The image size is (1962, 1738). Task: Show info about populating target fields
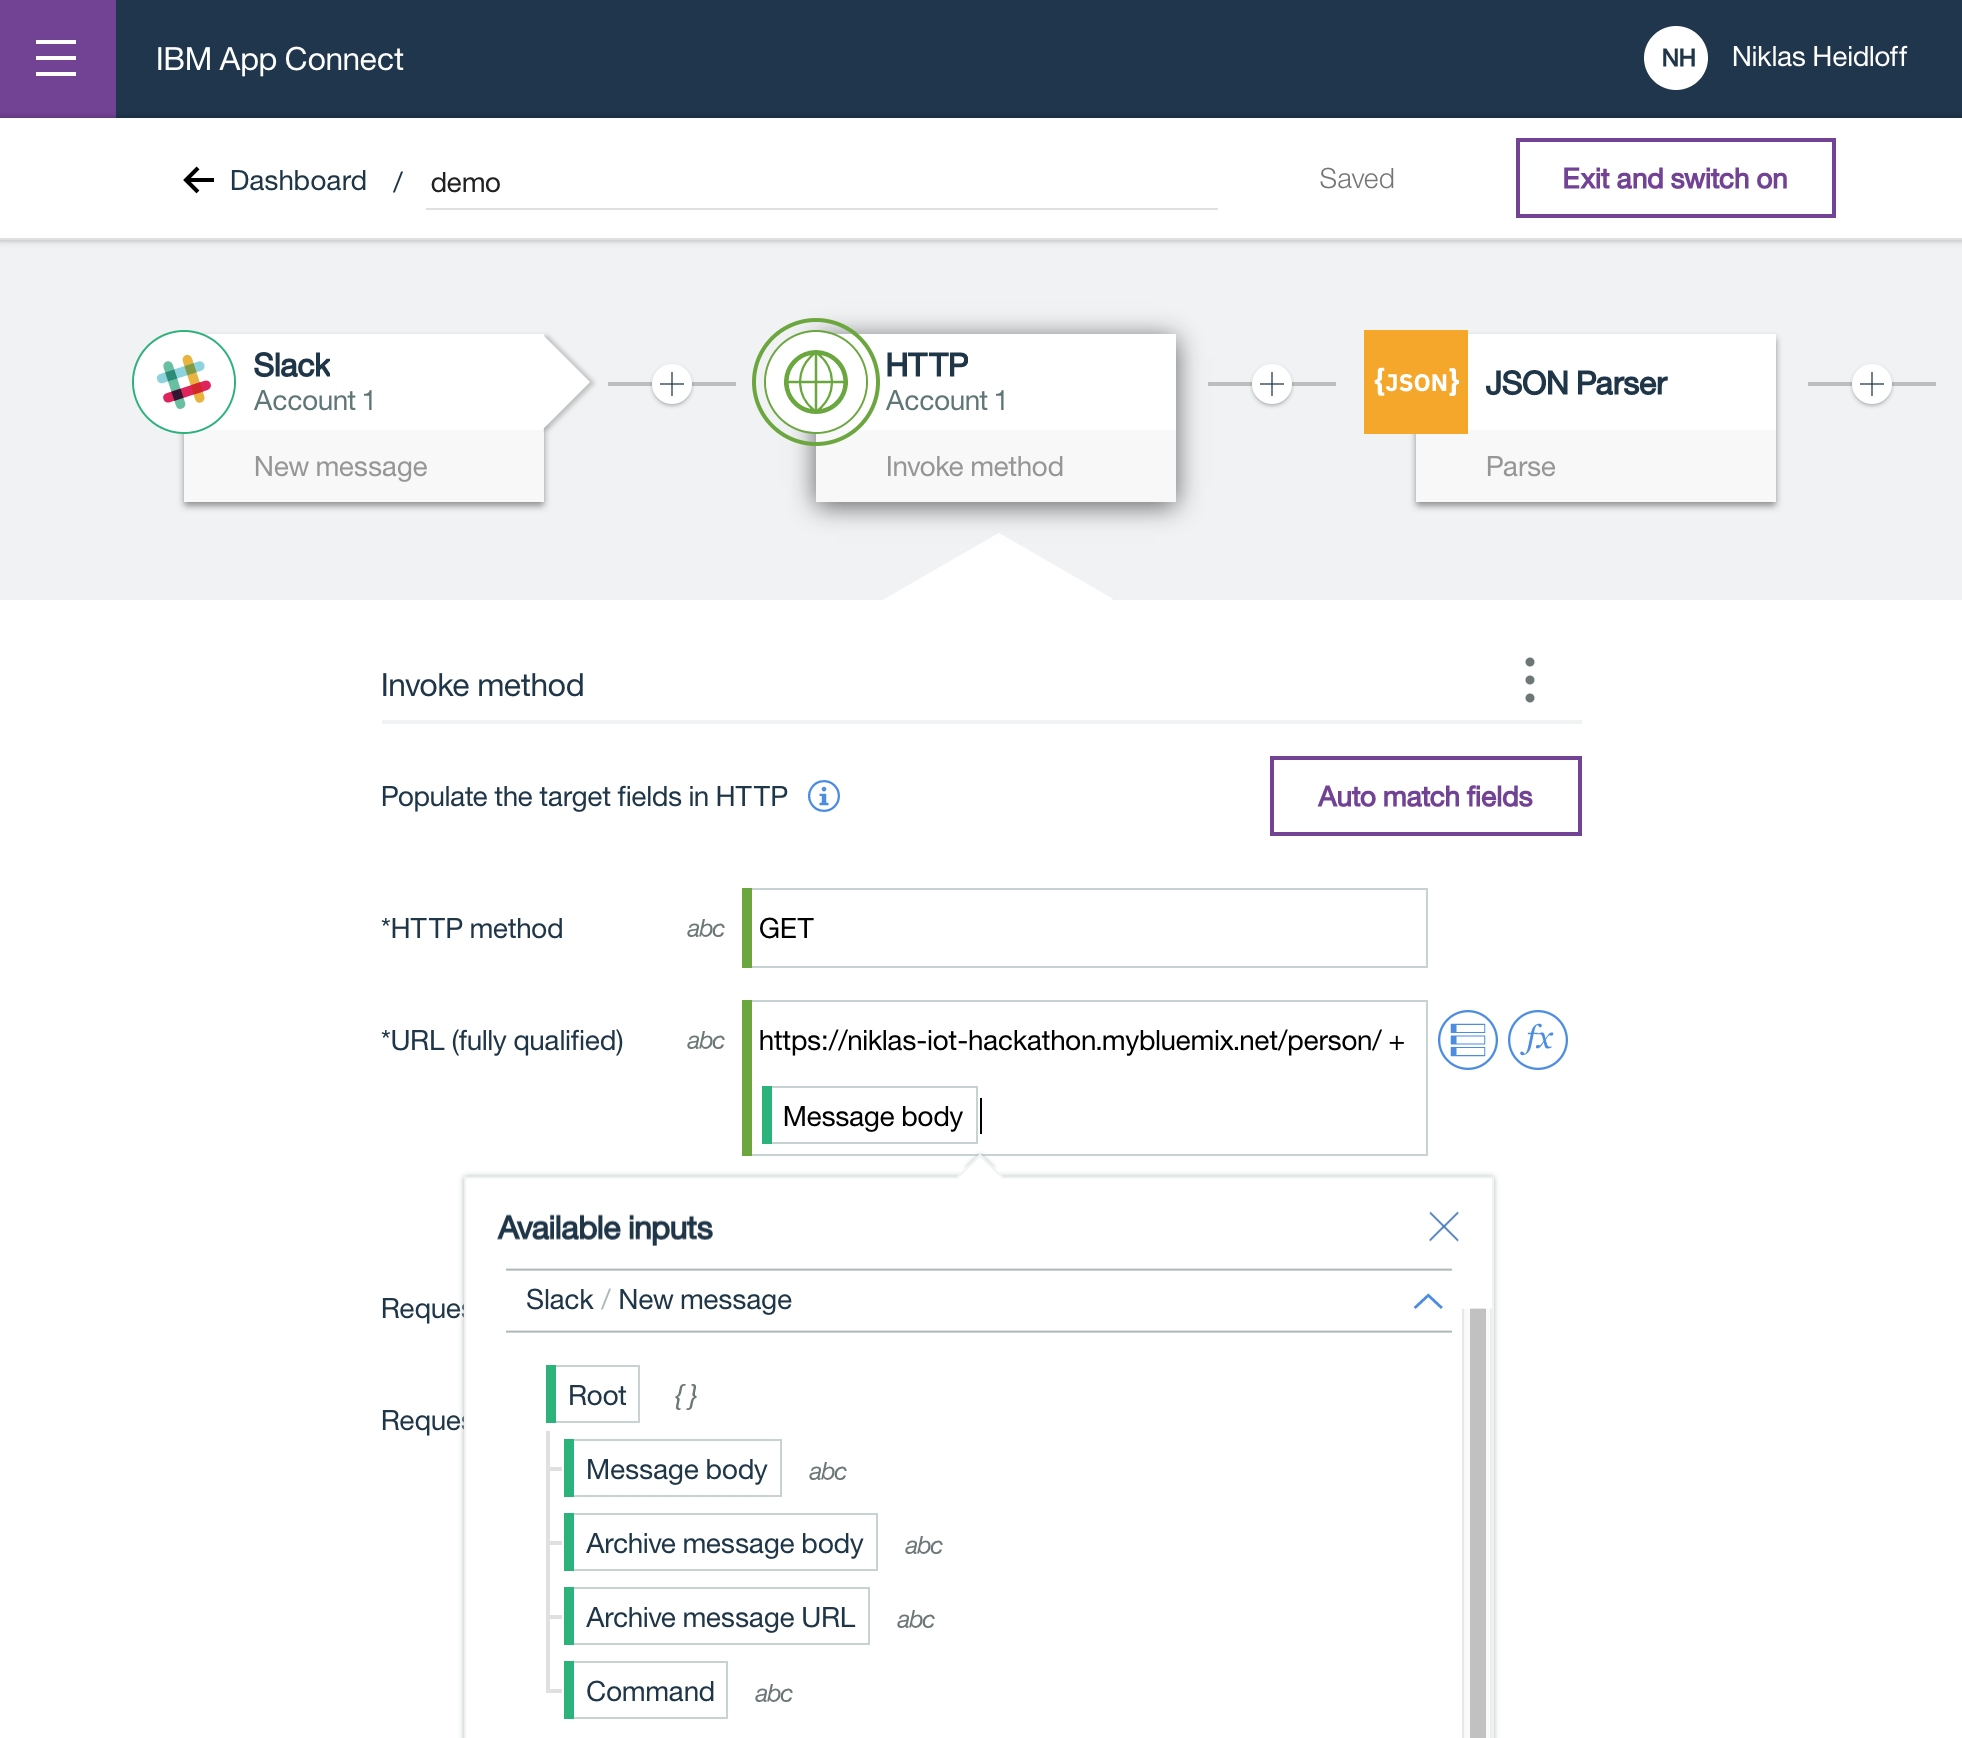824,796
